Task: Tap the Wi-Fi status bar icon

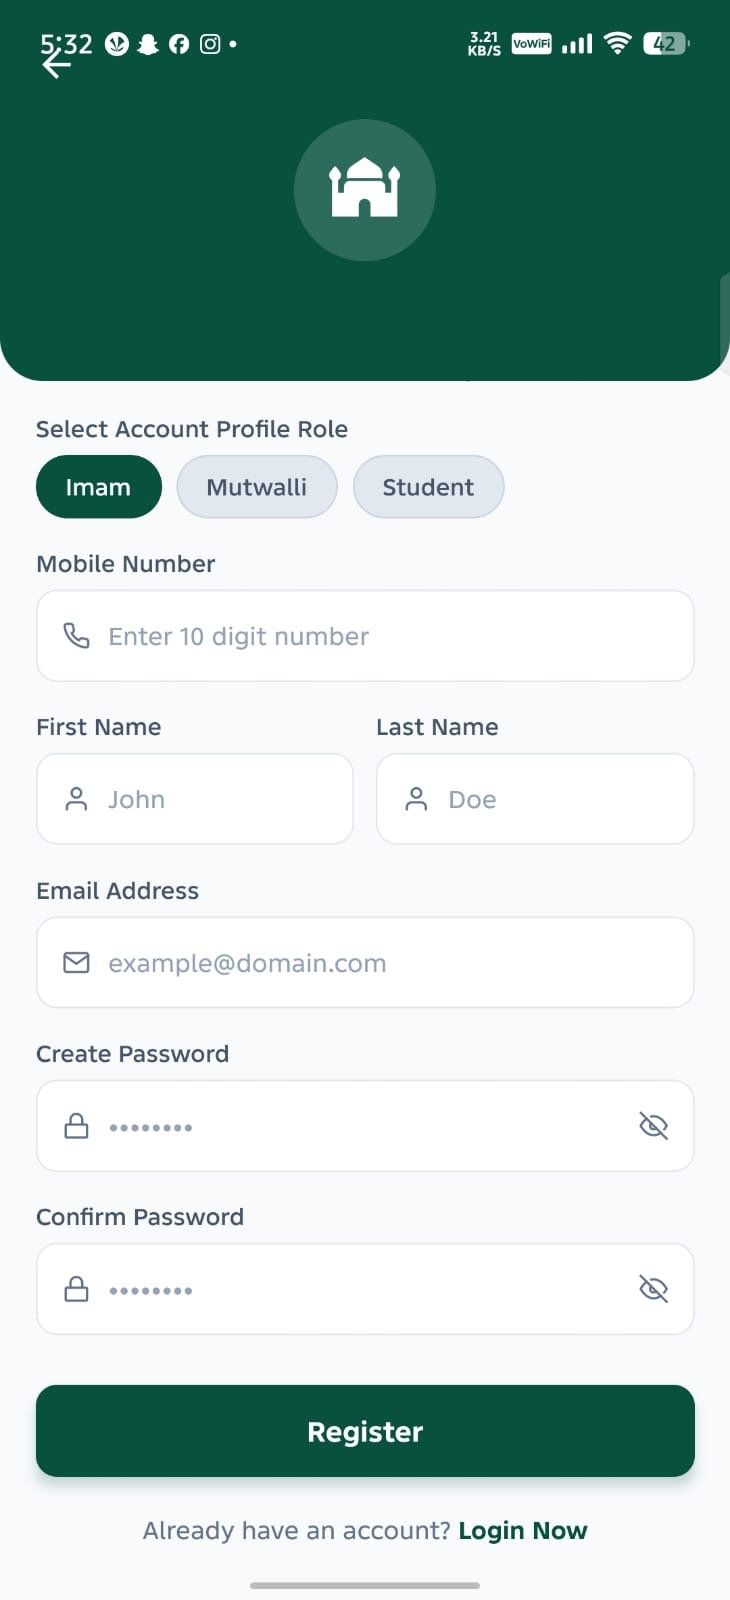Action: (x=618, y=43)
